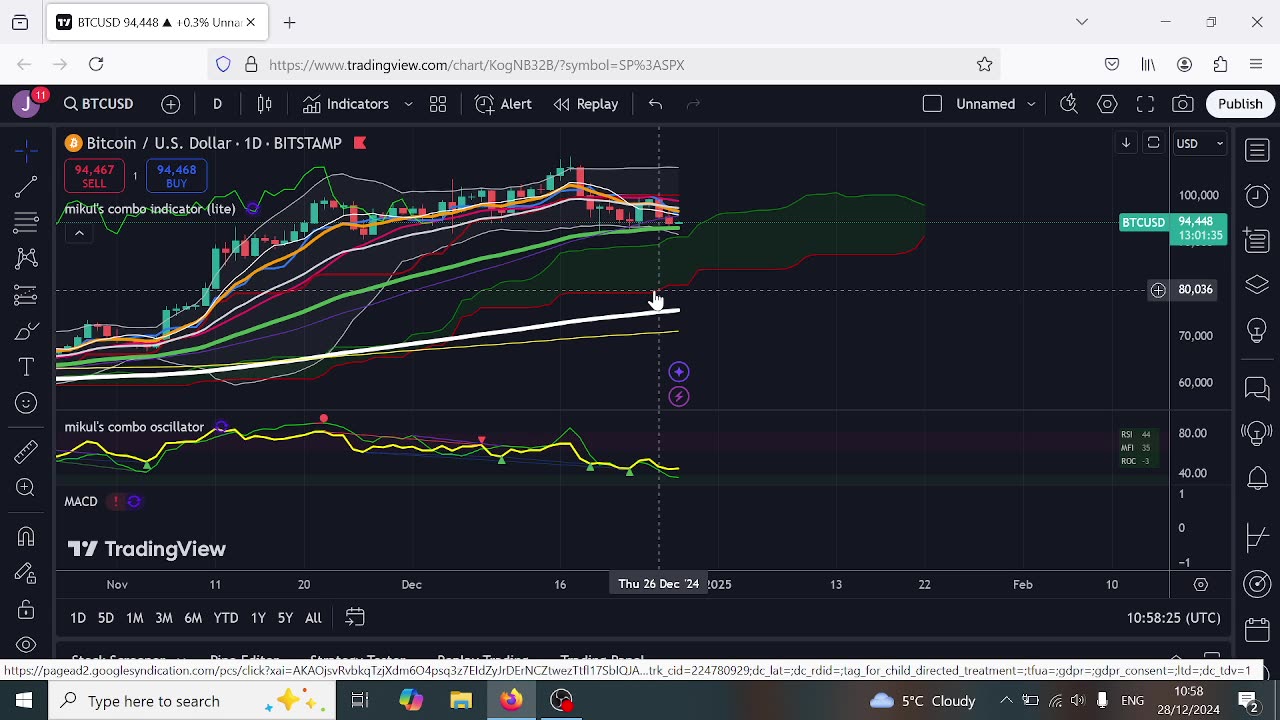
Task: Open the Indicators dialog
Action: click(346, 104)
